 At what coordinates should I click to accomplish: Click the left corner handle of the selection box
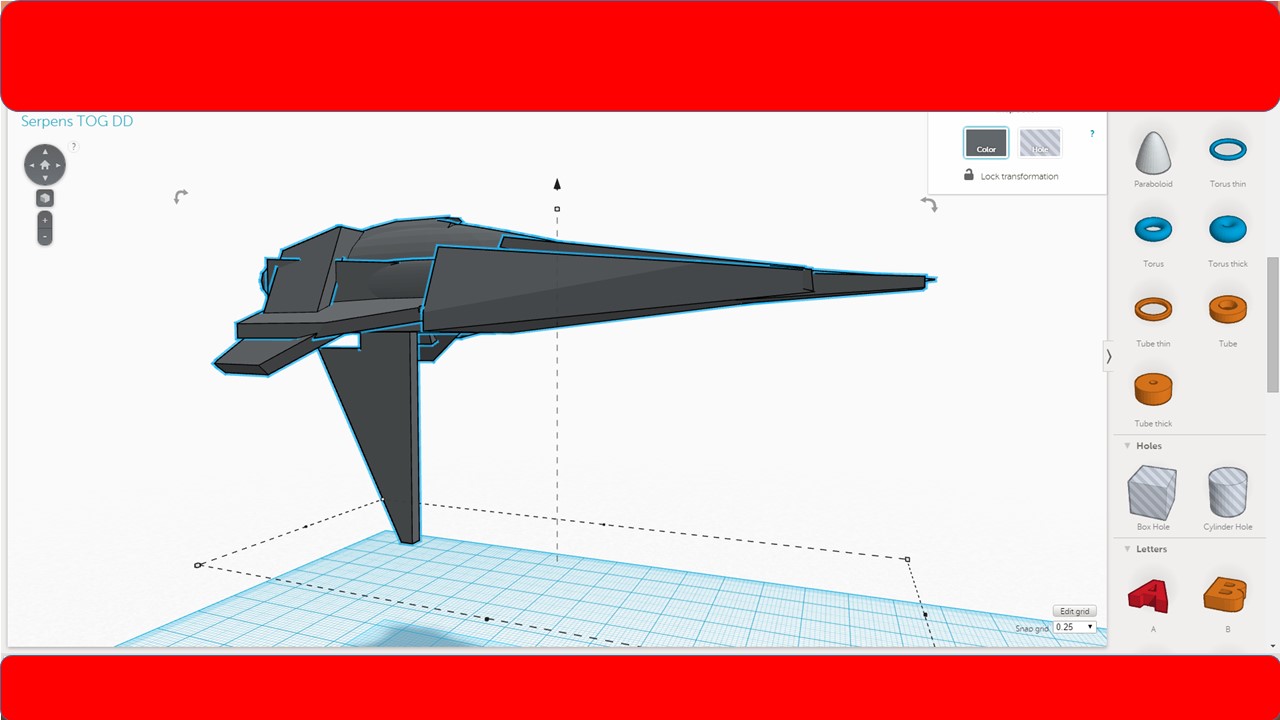point(197,565)
